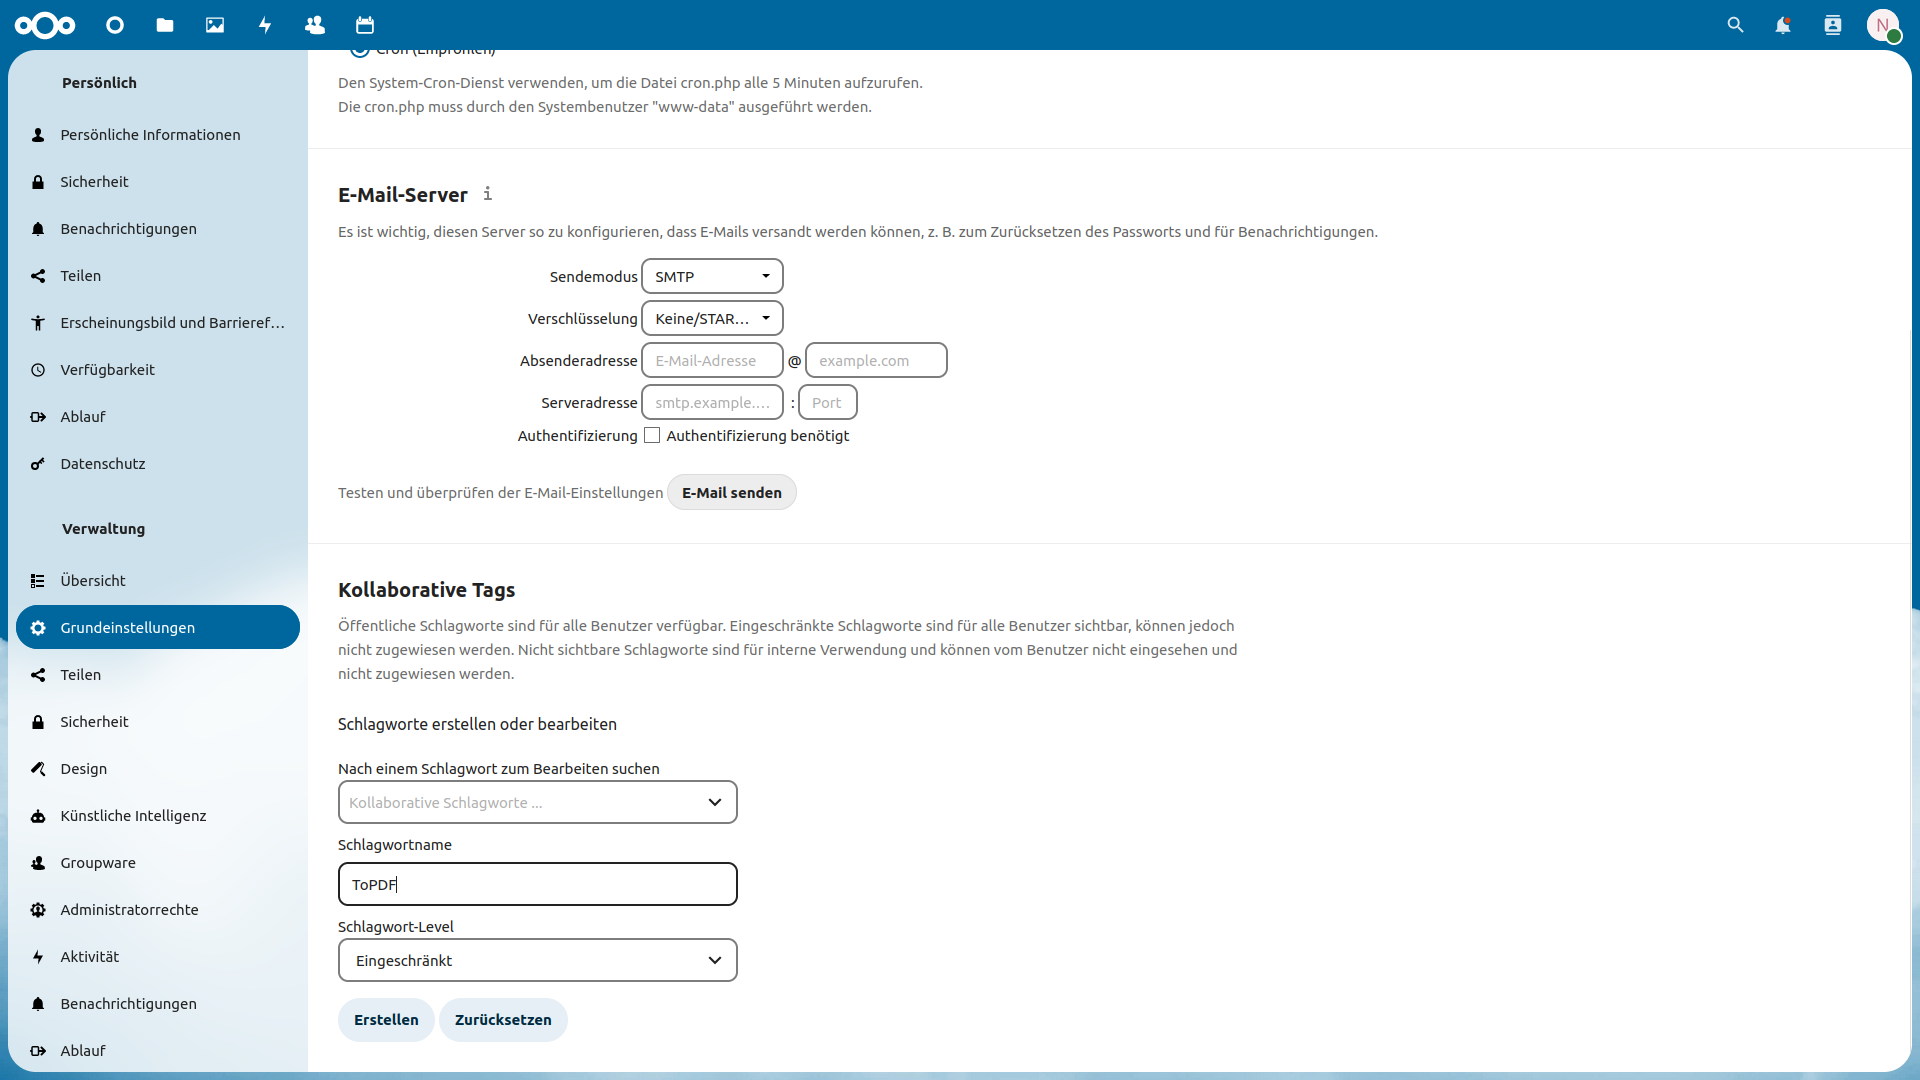Click the info icon next to E-Mail-Server

click(488, 194)
